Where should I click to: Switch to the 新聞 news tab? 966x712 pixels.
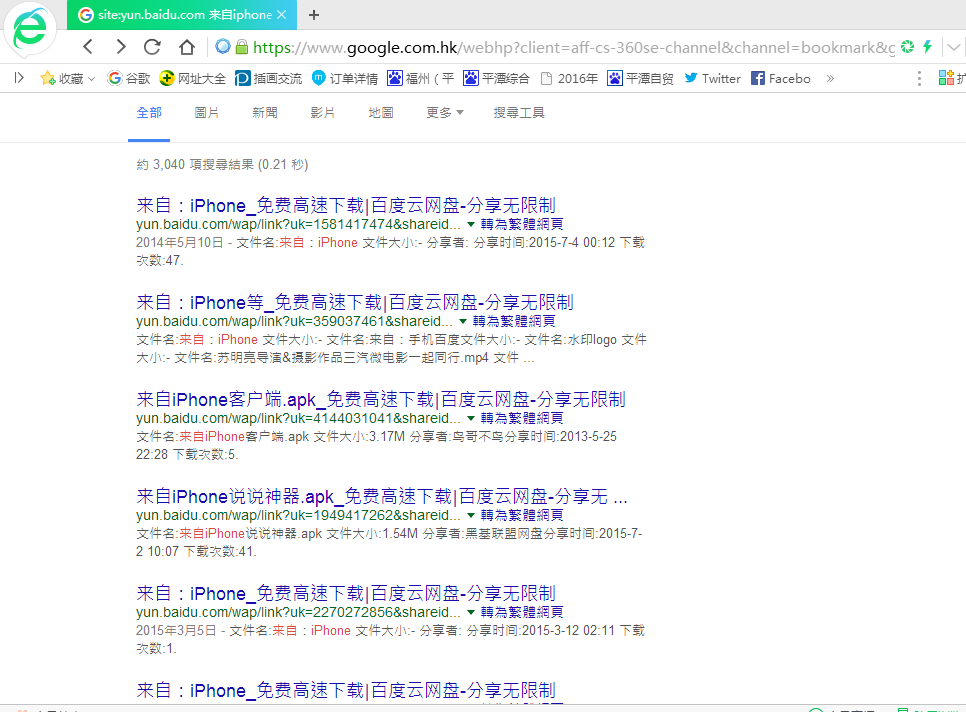click(x=264, y=113)
